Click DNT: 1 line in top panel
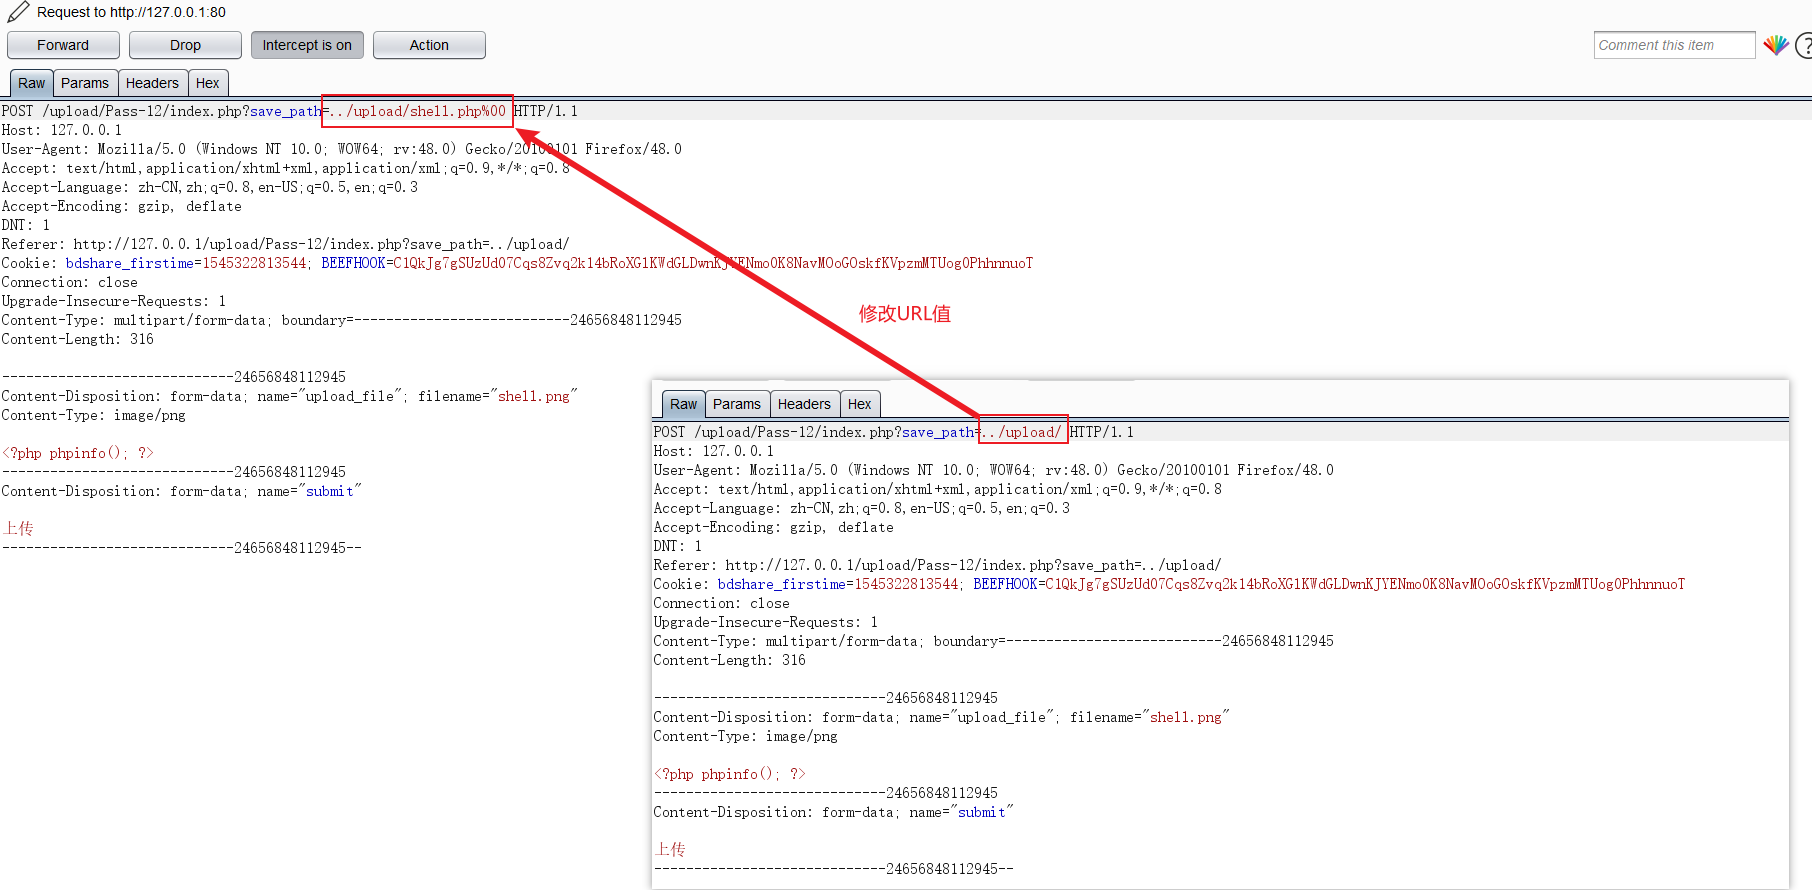The image size is (1812, 890). coord(25,225)
